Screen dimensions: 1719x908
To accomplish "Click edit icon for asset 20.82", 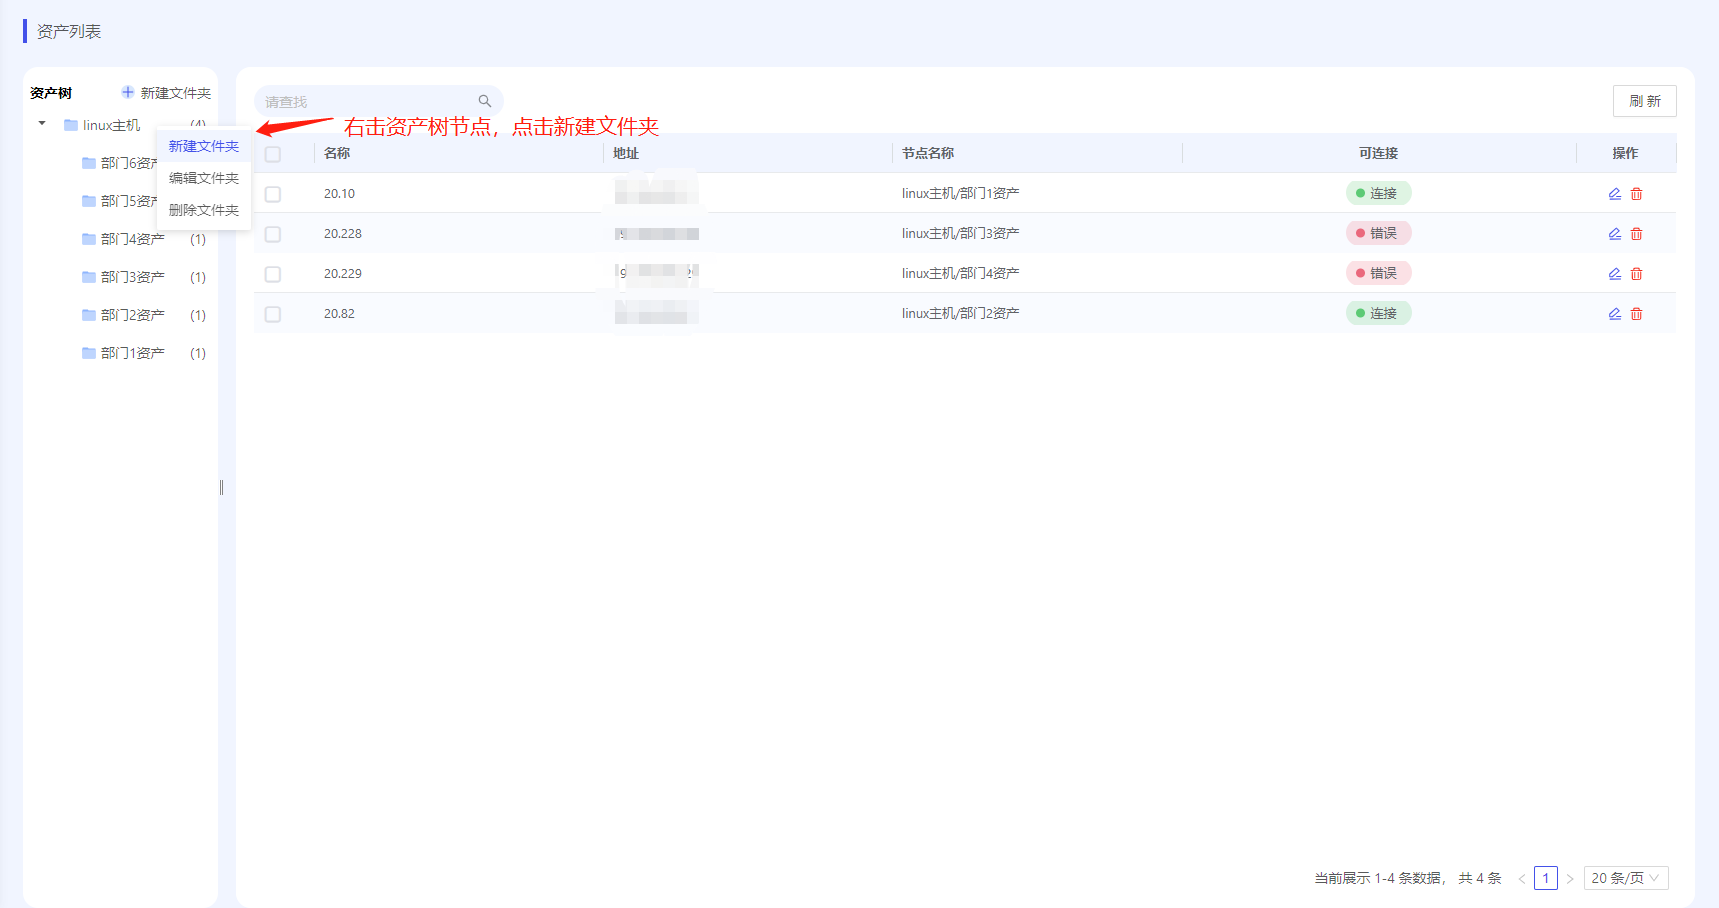I will [x=1614, y=314].
